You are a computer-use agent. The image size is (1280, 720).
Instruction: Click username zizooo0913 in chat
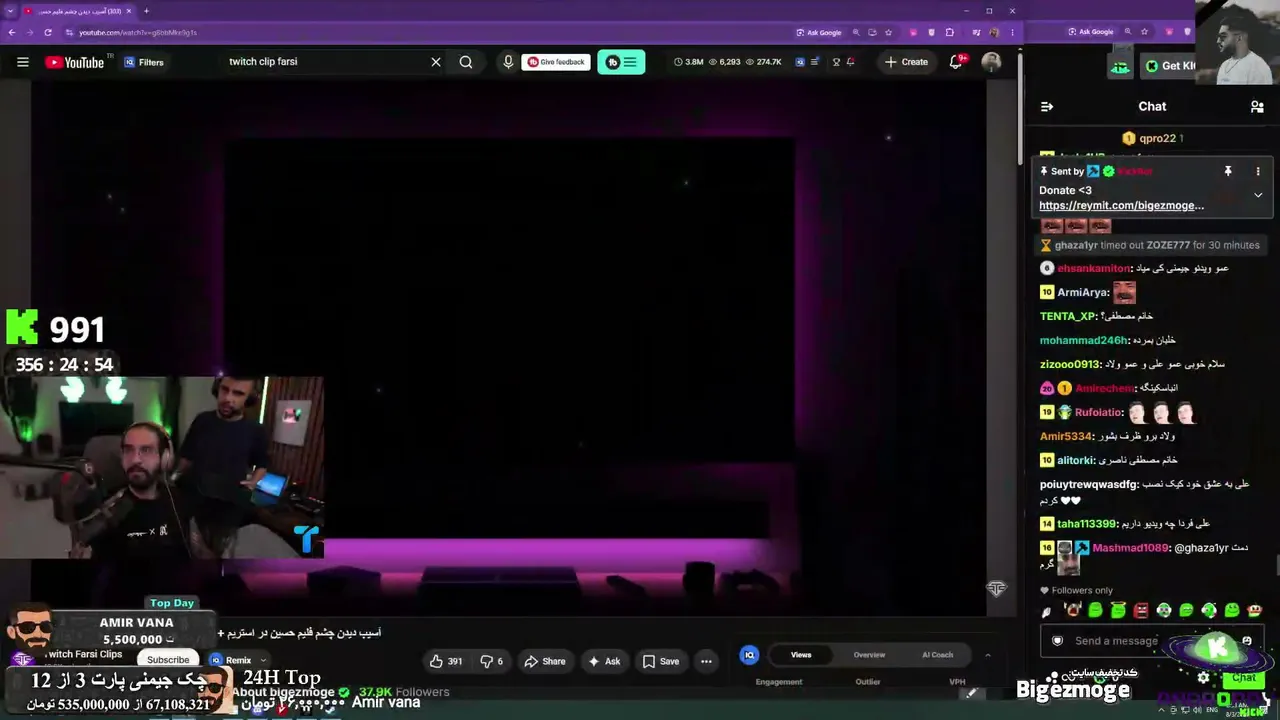click(x=1069, y=364)
